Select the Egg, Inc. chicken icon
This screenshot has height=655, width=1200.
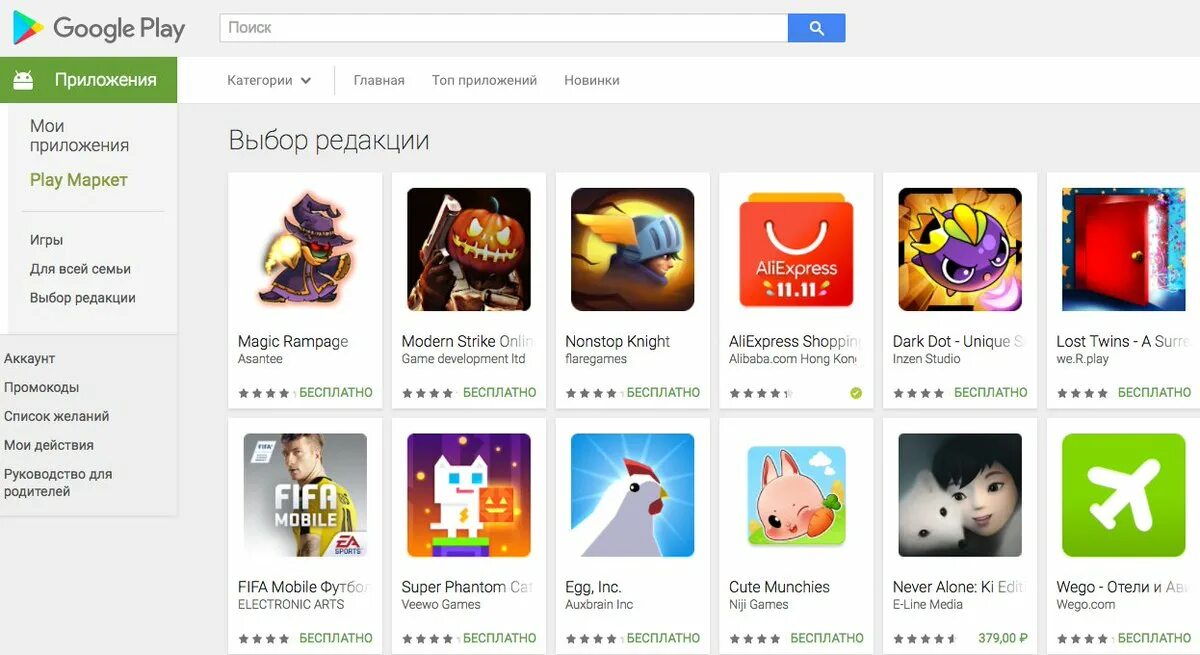632,495
